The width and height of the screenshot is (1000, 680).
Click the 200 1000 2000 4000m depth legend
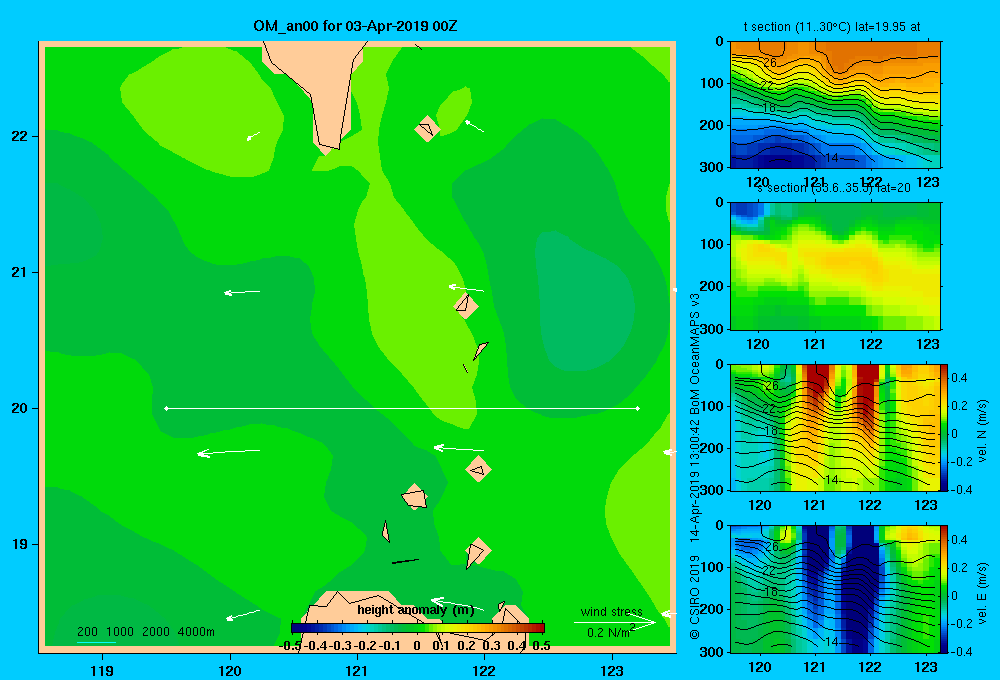145,632
